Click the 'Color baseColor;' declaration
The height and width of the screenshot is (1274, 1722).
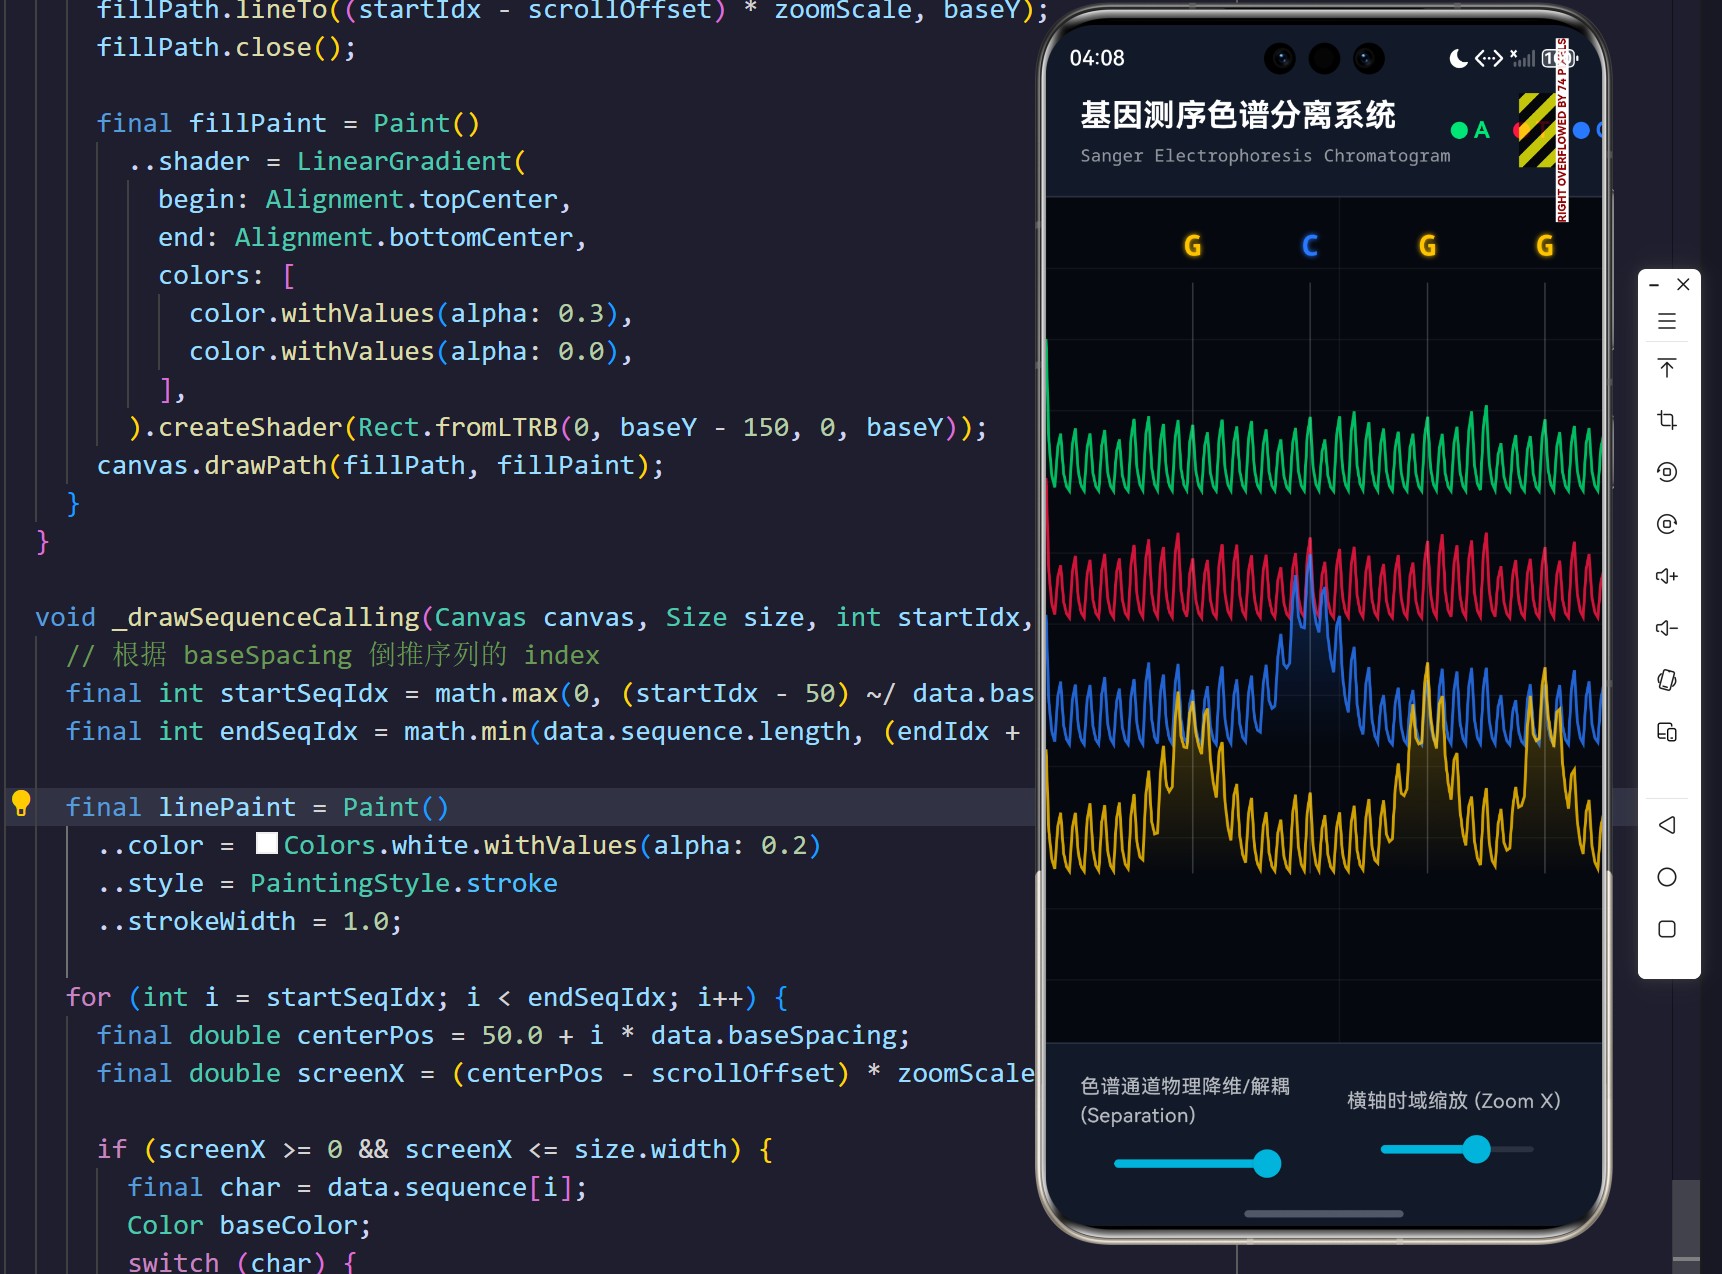coord(249,1225)
